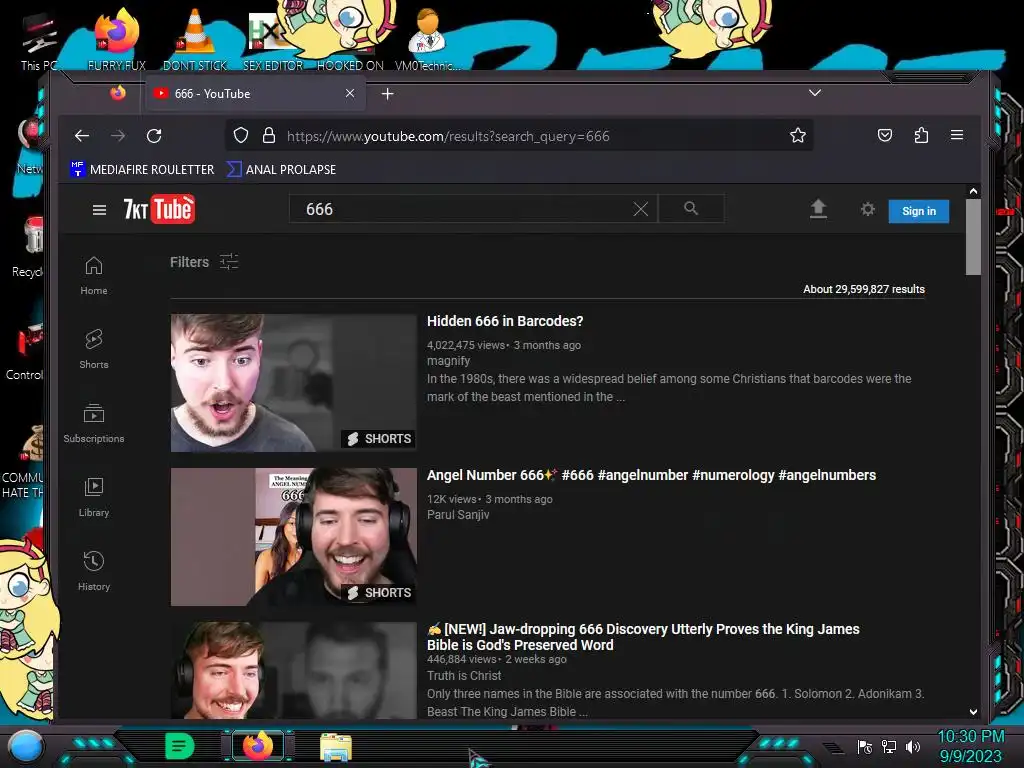This screenshot has width=1024, height=768.
Task: Click the page scrollbar down arrow
Action: click(973, 712)
